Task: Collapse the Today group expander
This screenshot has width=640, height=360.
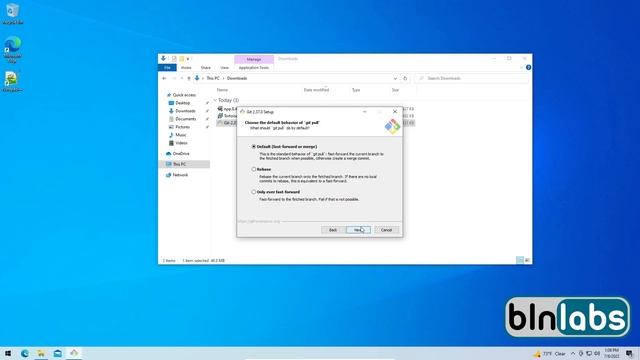Action: pyautogui.click(x=215, y=100)
